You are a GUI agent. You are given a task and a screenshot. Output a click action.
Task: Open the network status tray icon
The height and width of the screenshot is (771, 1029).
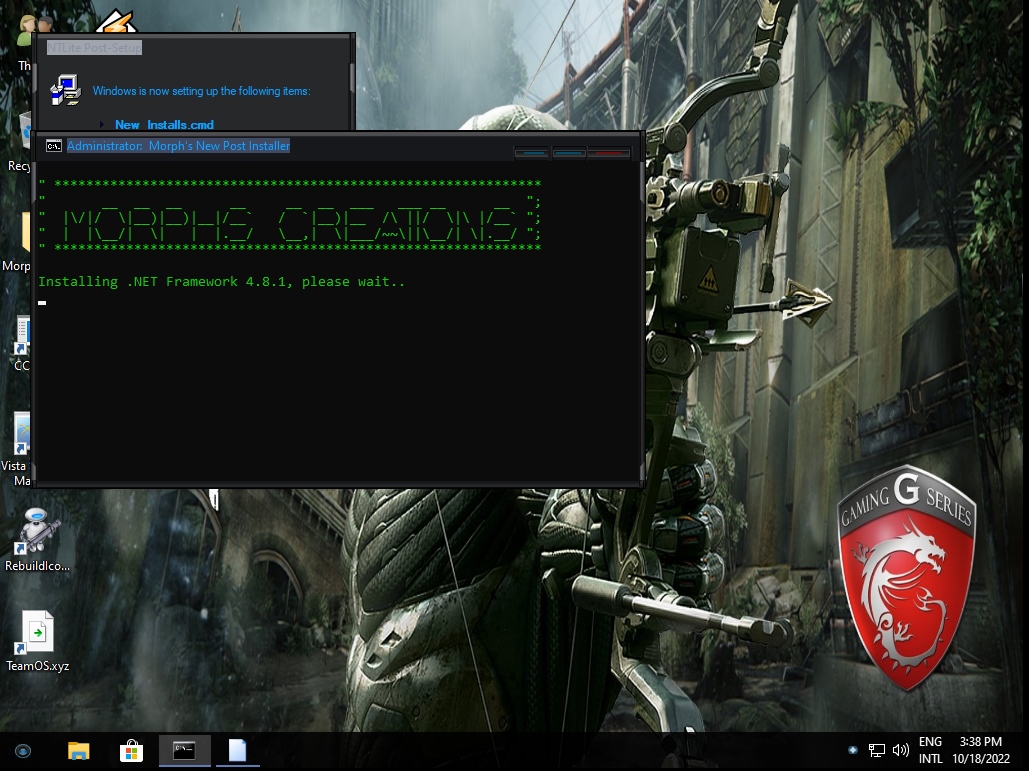[877, 750]
